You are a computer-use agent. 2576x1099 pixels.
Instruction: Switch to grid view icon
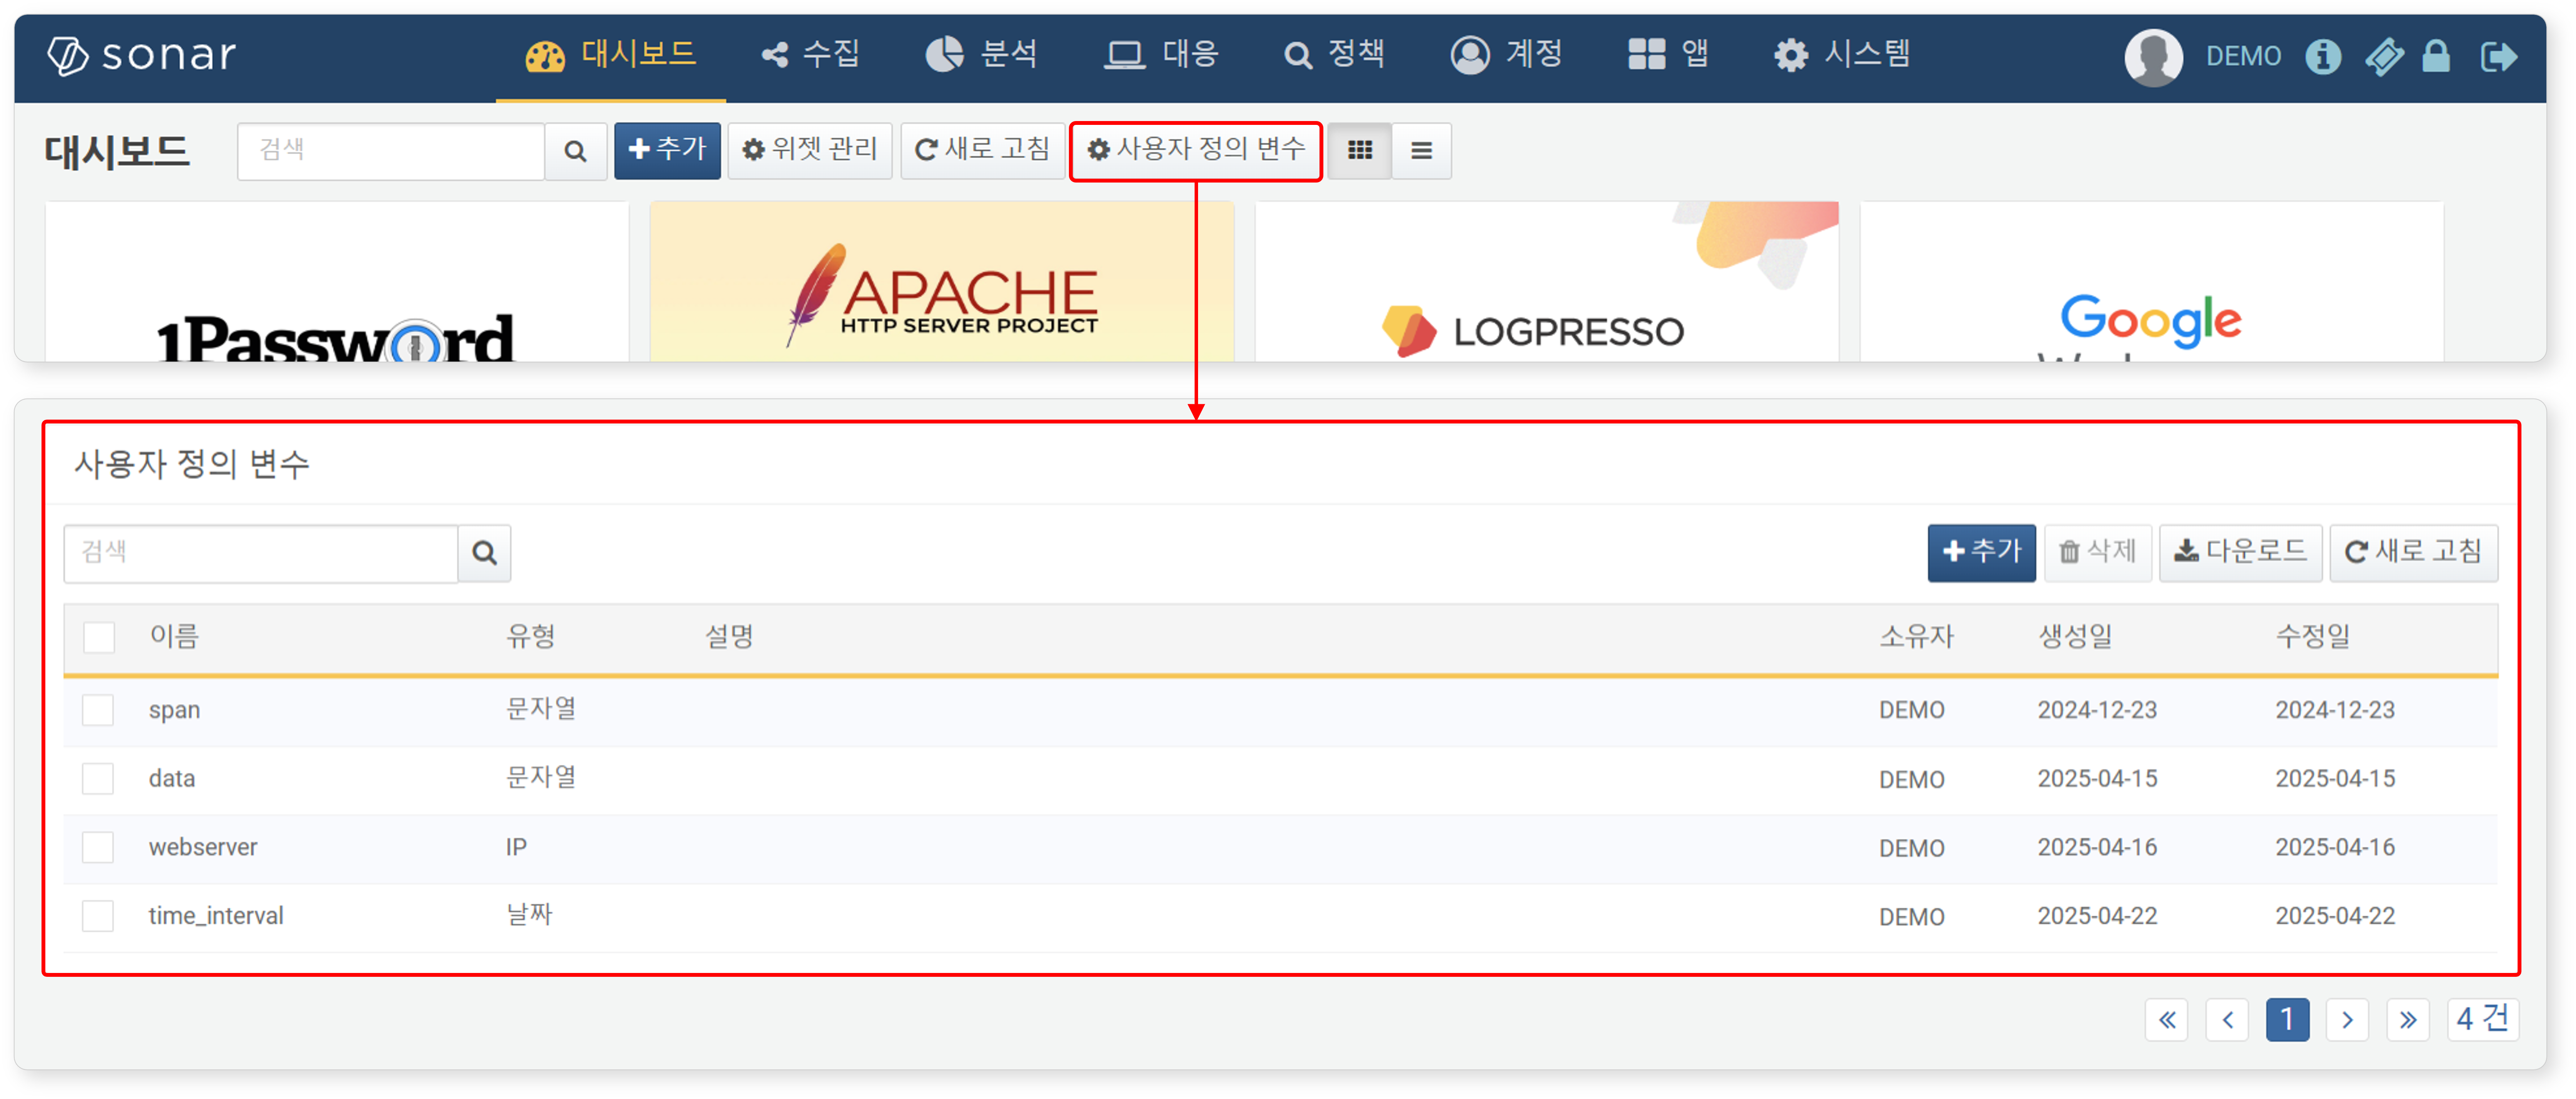click(x=1360, y=151)
